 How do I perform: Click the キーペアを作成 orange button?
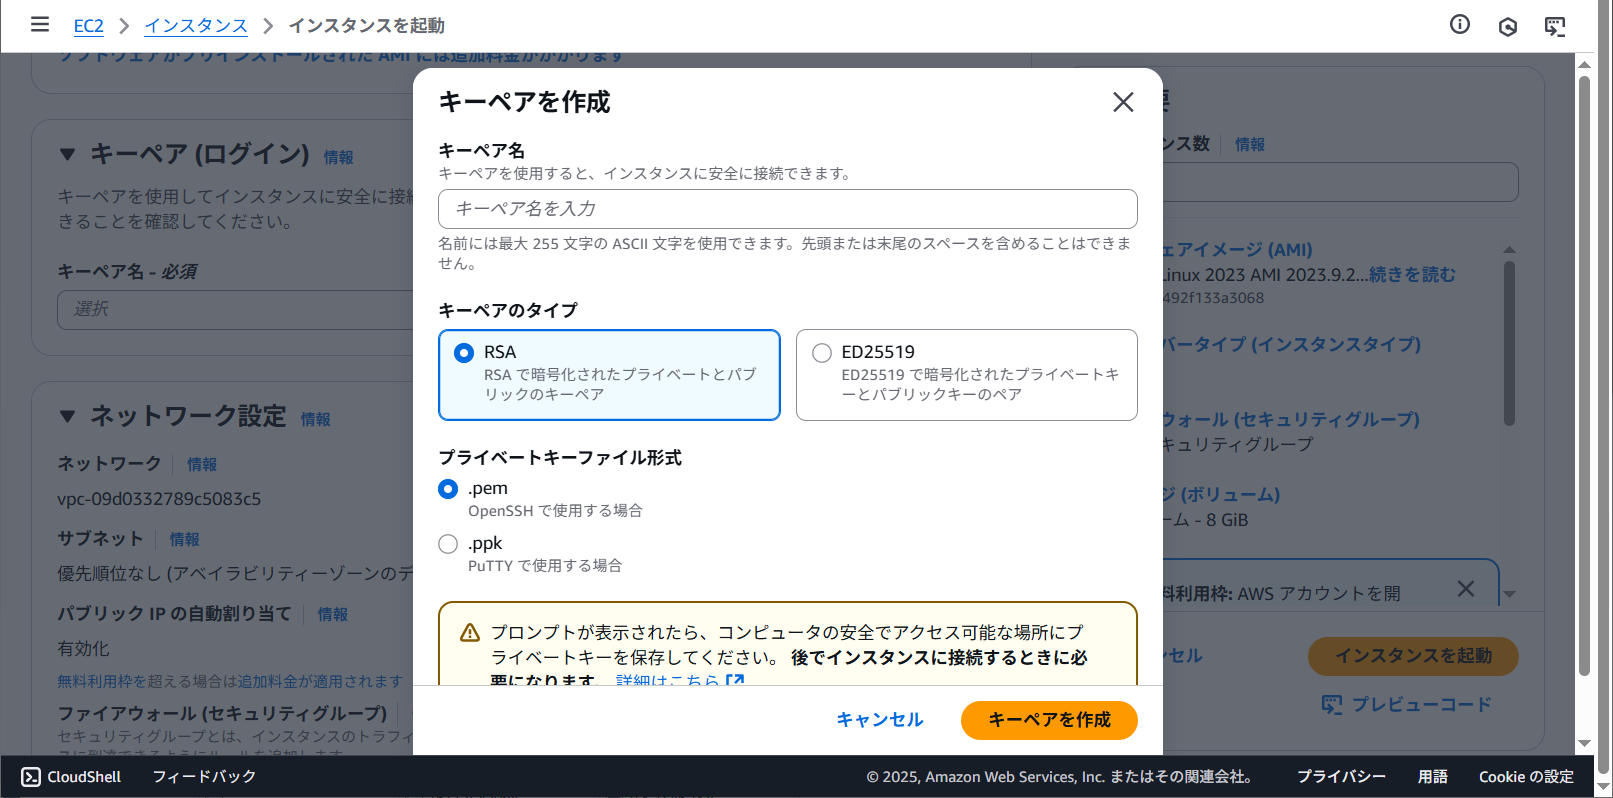(1049, 720)
